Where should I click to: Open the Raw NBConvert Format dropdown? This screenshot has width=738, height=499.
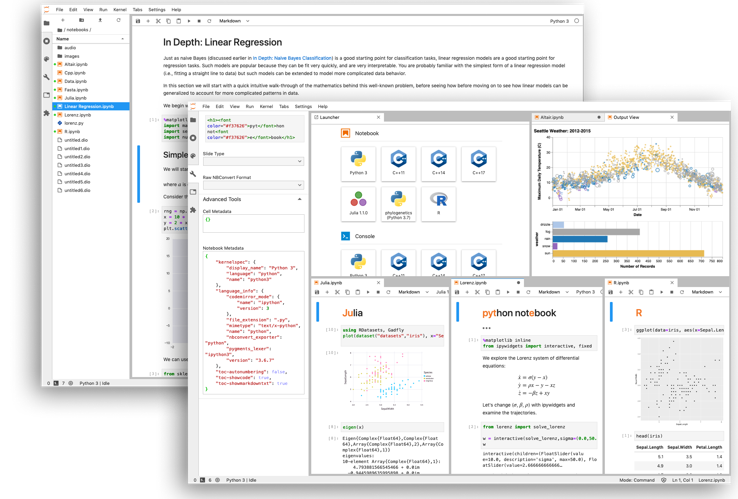[253, 185]
